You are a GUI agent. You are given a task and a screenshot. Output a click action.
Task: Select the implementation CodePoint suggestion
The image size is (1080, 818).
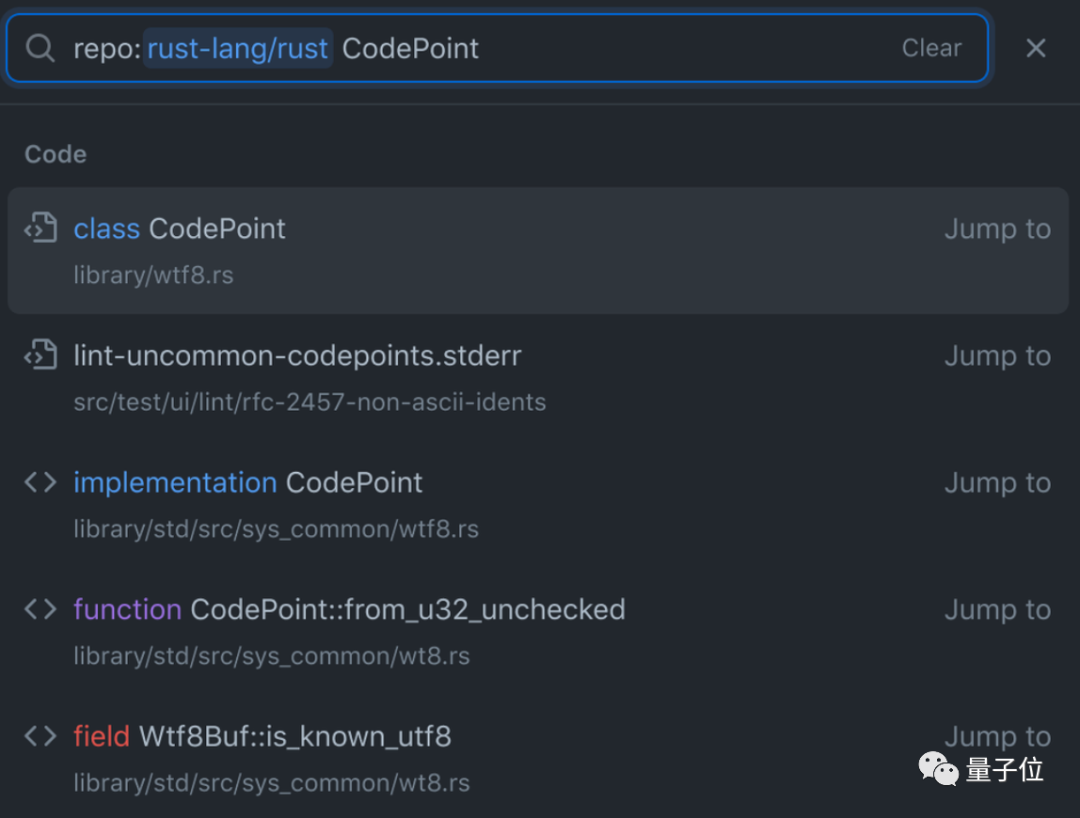[x=248, y=483]
